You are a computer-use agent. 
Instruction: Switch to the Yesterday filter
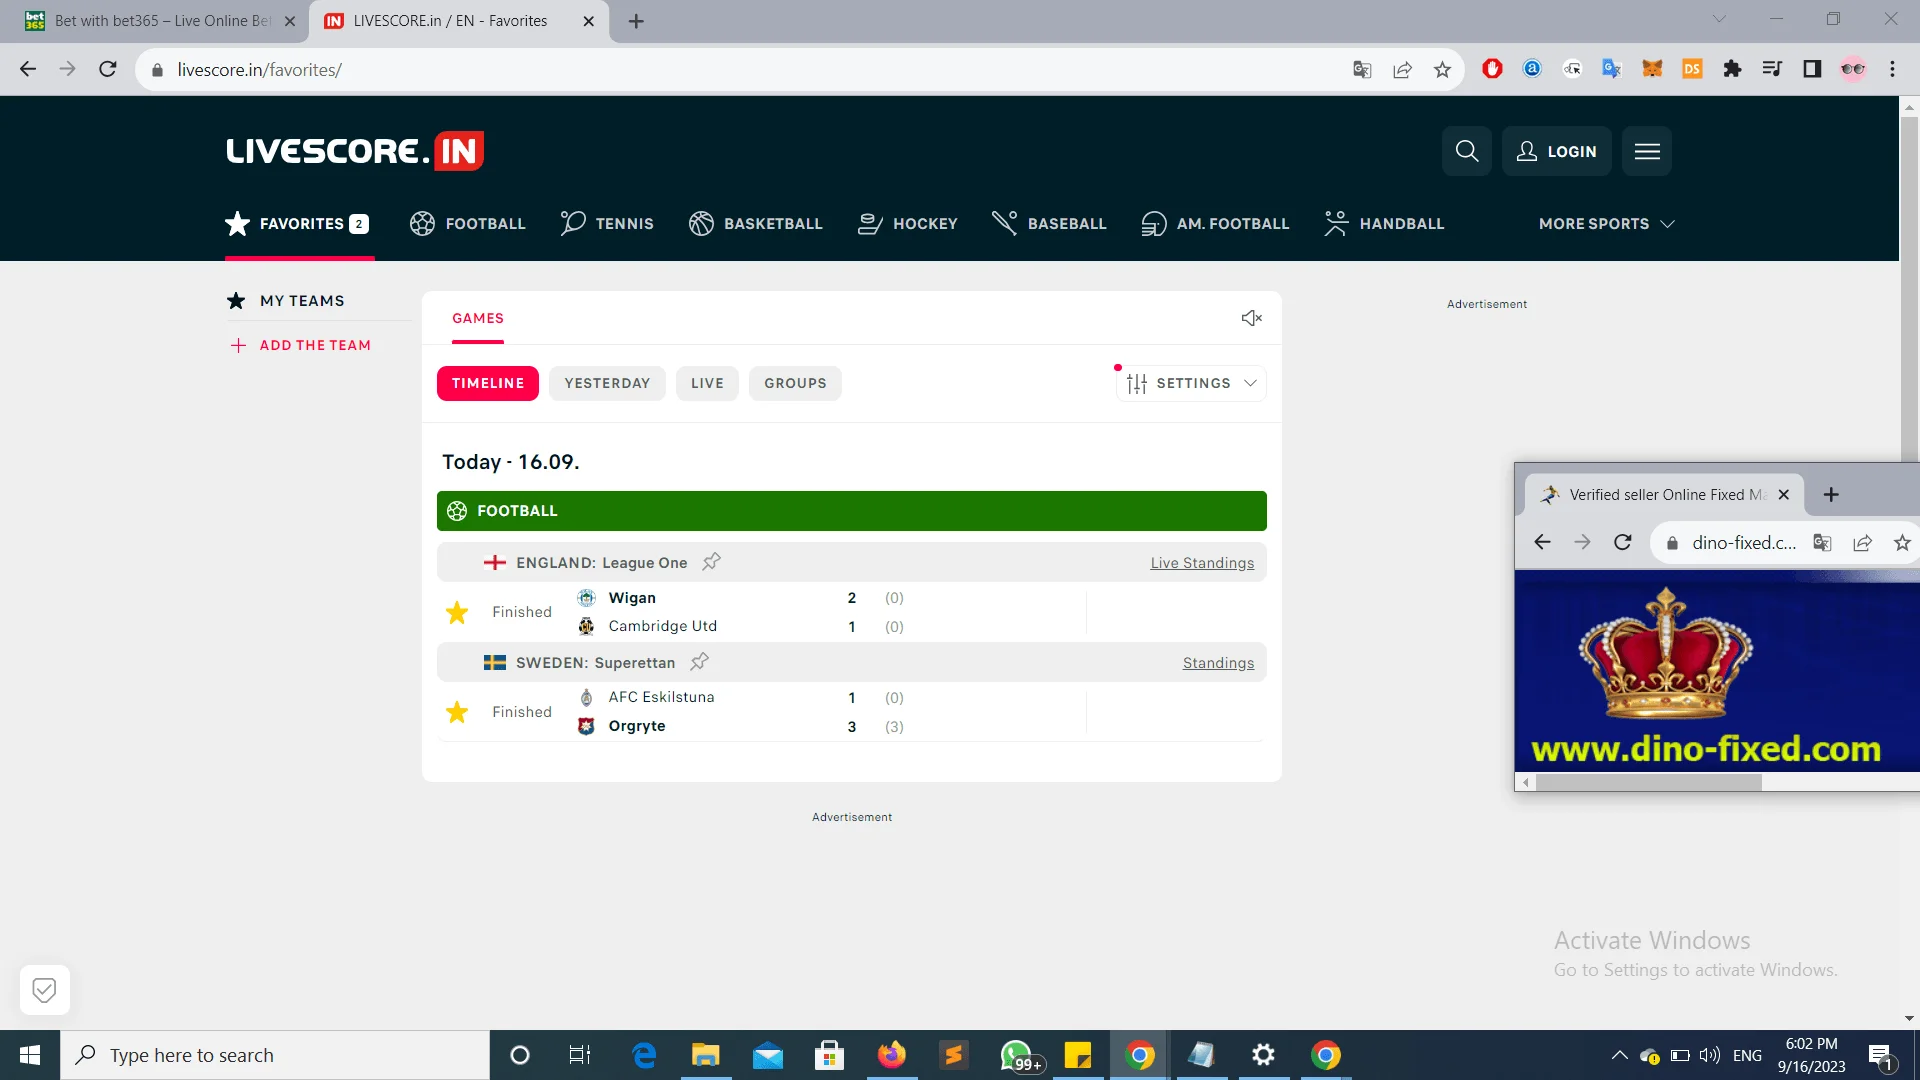point(607,383)
